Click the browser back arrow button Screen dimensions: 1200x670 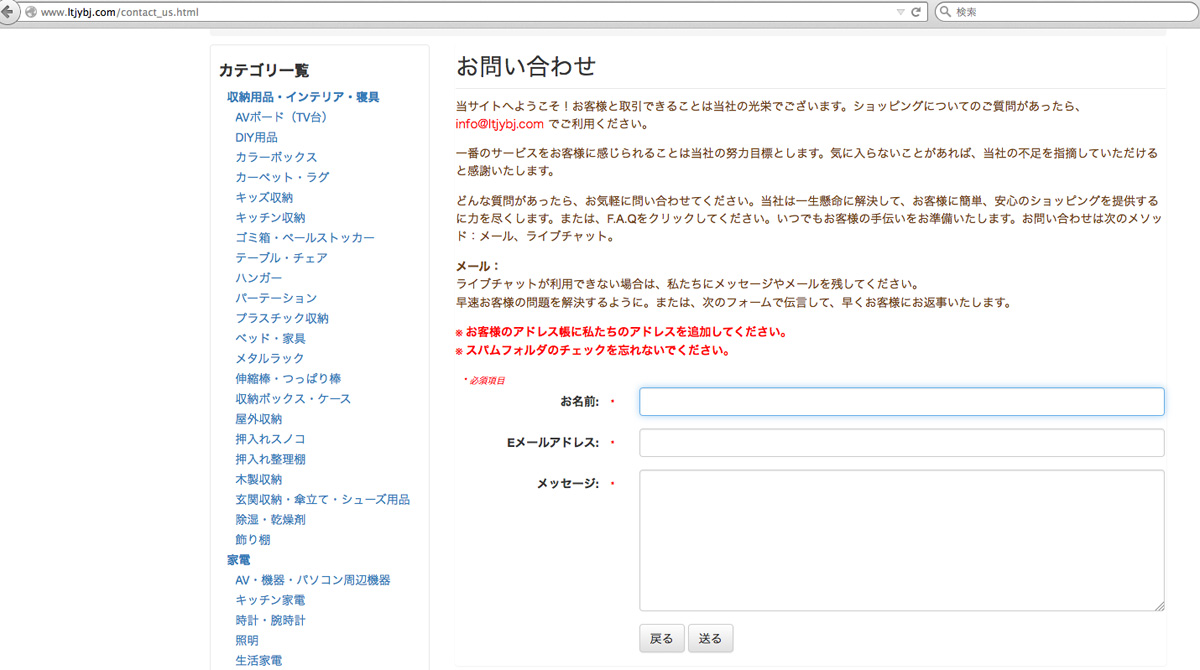pos(8,12)
